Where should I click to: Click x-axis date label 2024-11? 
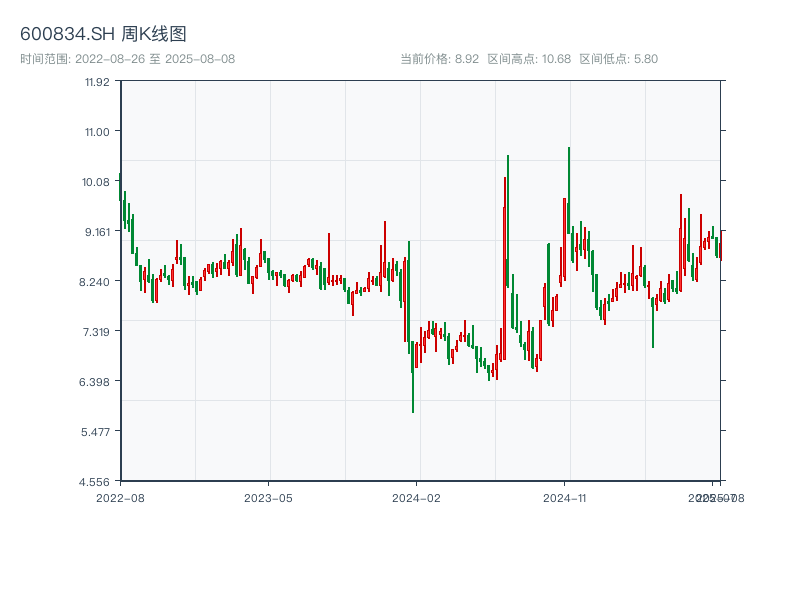[564, 498]
